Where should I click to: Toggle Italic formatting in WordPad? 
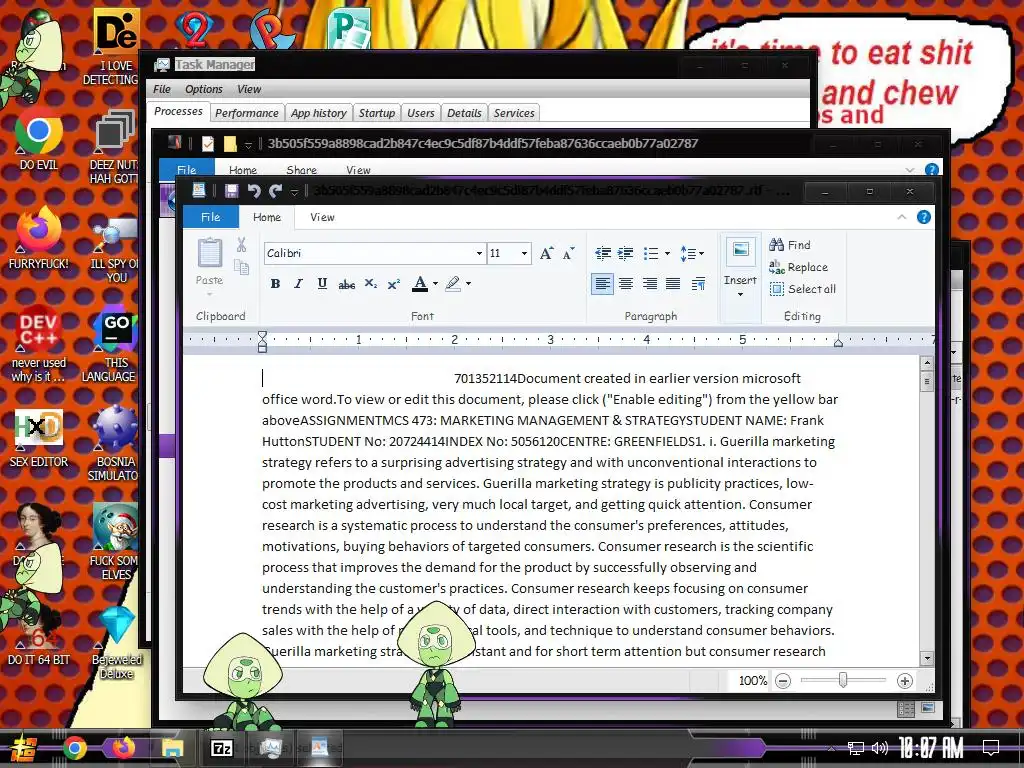tap(298, 283)
